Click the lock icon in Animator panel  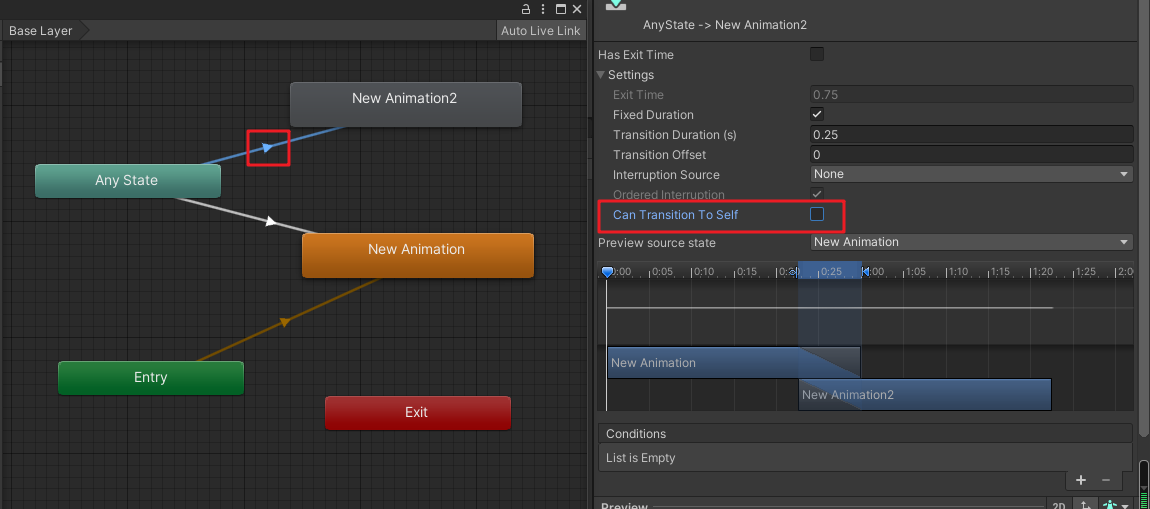point(526,8)
